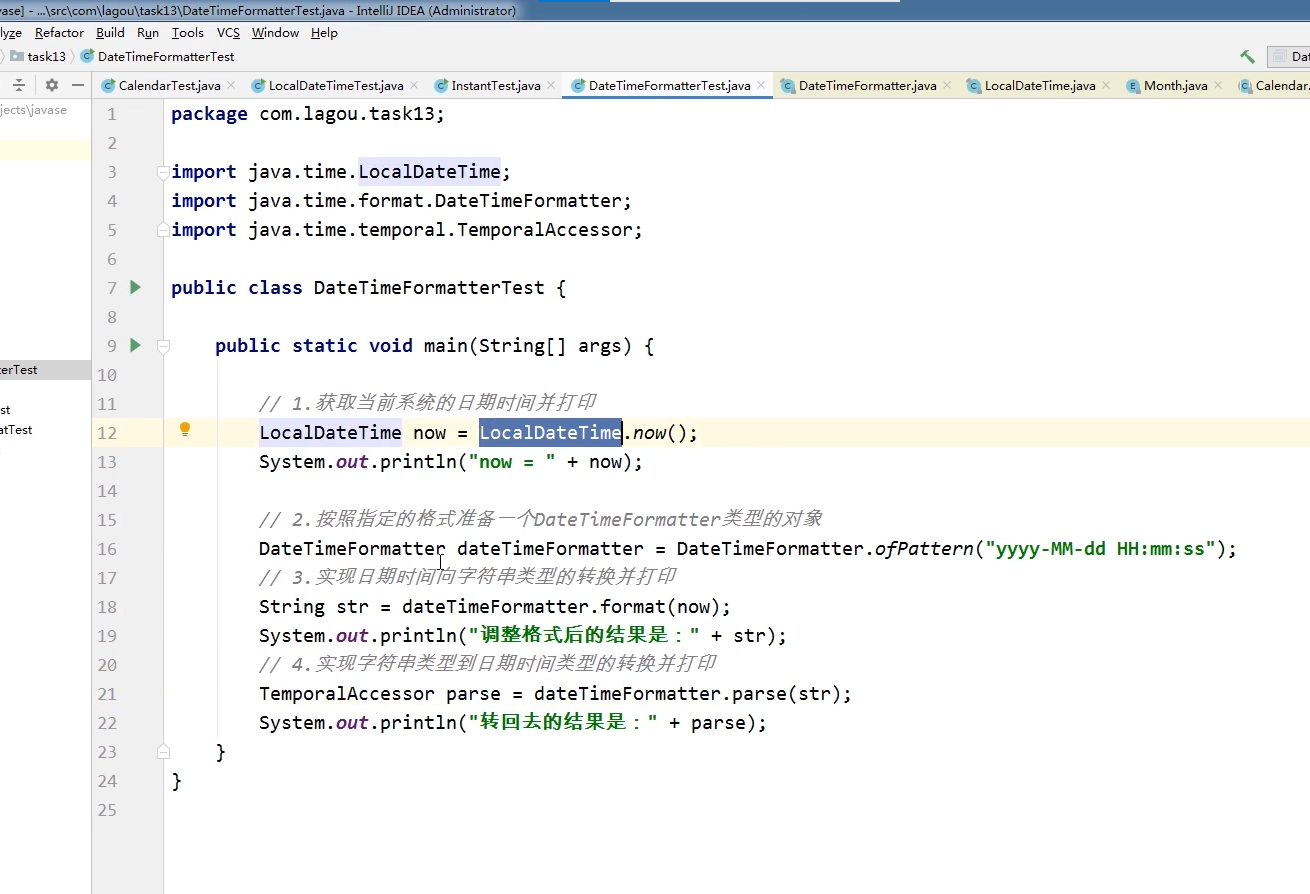Image resolution: width=1310 pixels, height=894 pixels.
Task: Close the DateTimeFormatter.java tab
Action: tap(947, 86)
